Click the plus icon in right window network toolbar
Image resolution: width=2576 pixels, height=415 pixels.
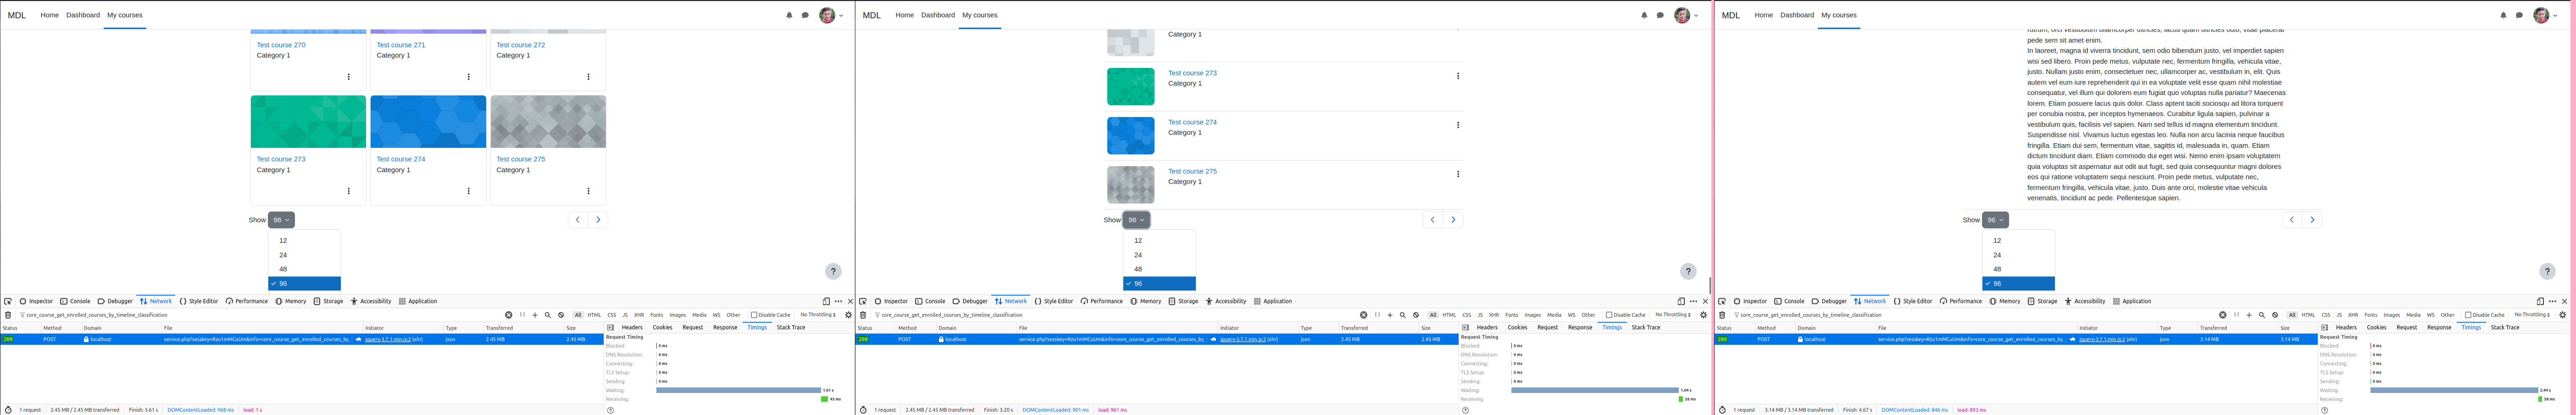point(2249,315)
